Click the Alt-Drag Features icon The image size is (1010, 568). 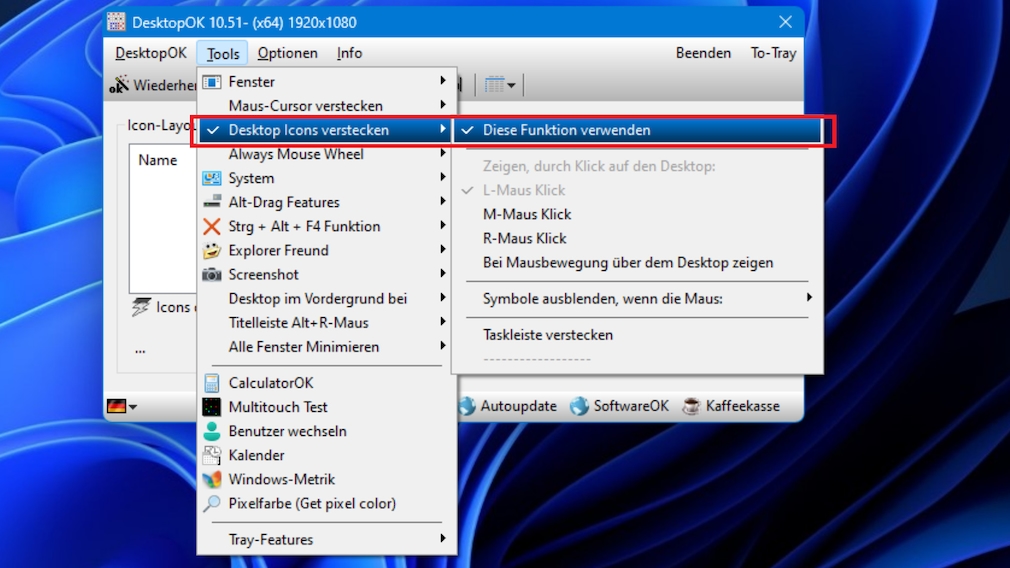[x=211, y=202]
